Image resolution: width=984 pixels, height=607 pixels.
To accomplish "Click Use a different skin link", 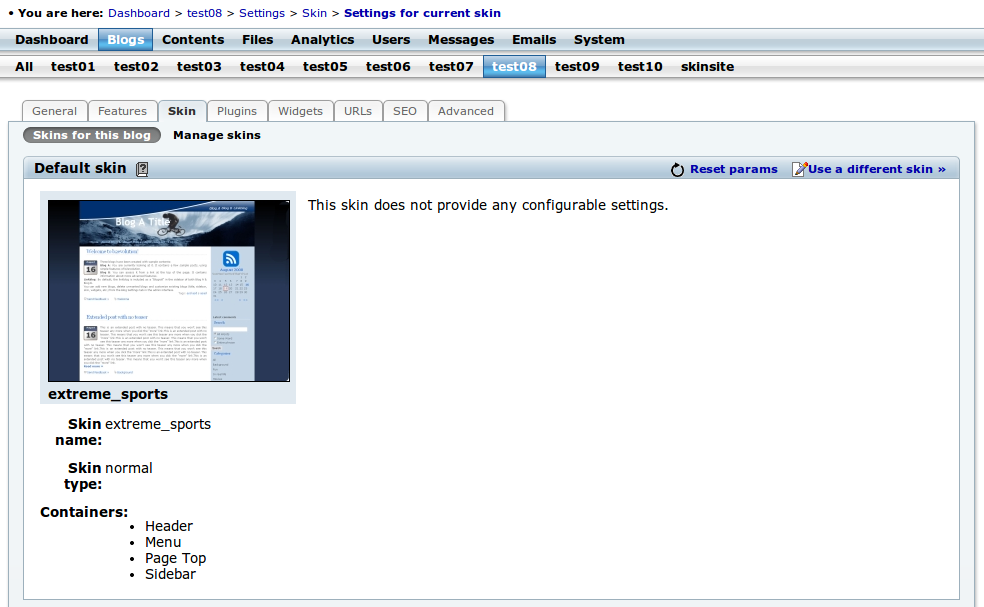I will coord(877,169).
